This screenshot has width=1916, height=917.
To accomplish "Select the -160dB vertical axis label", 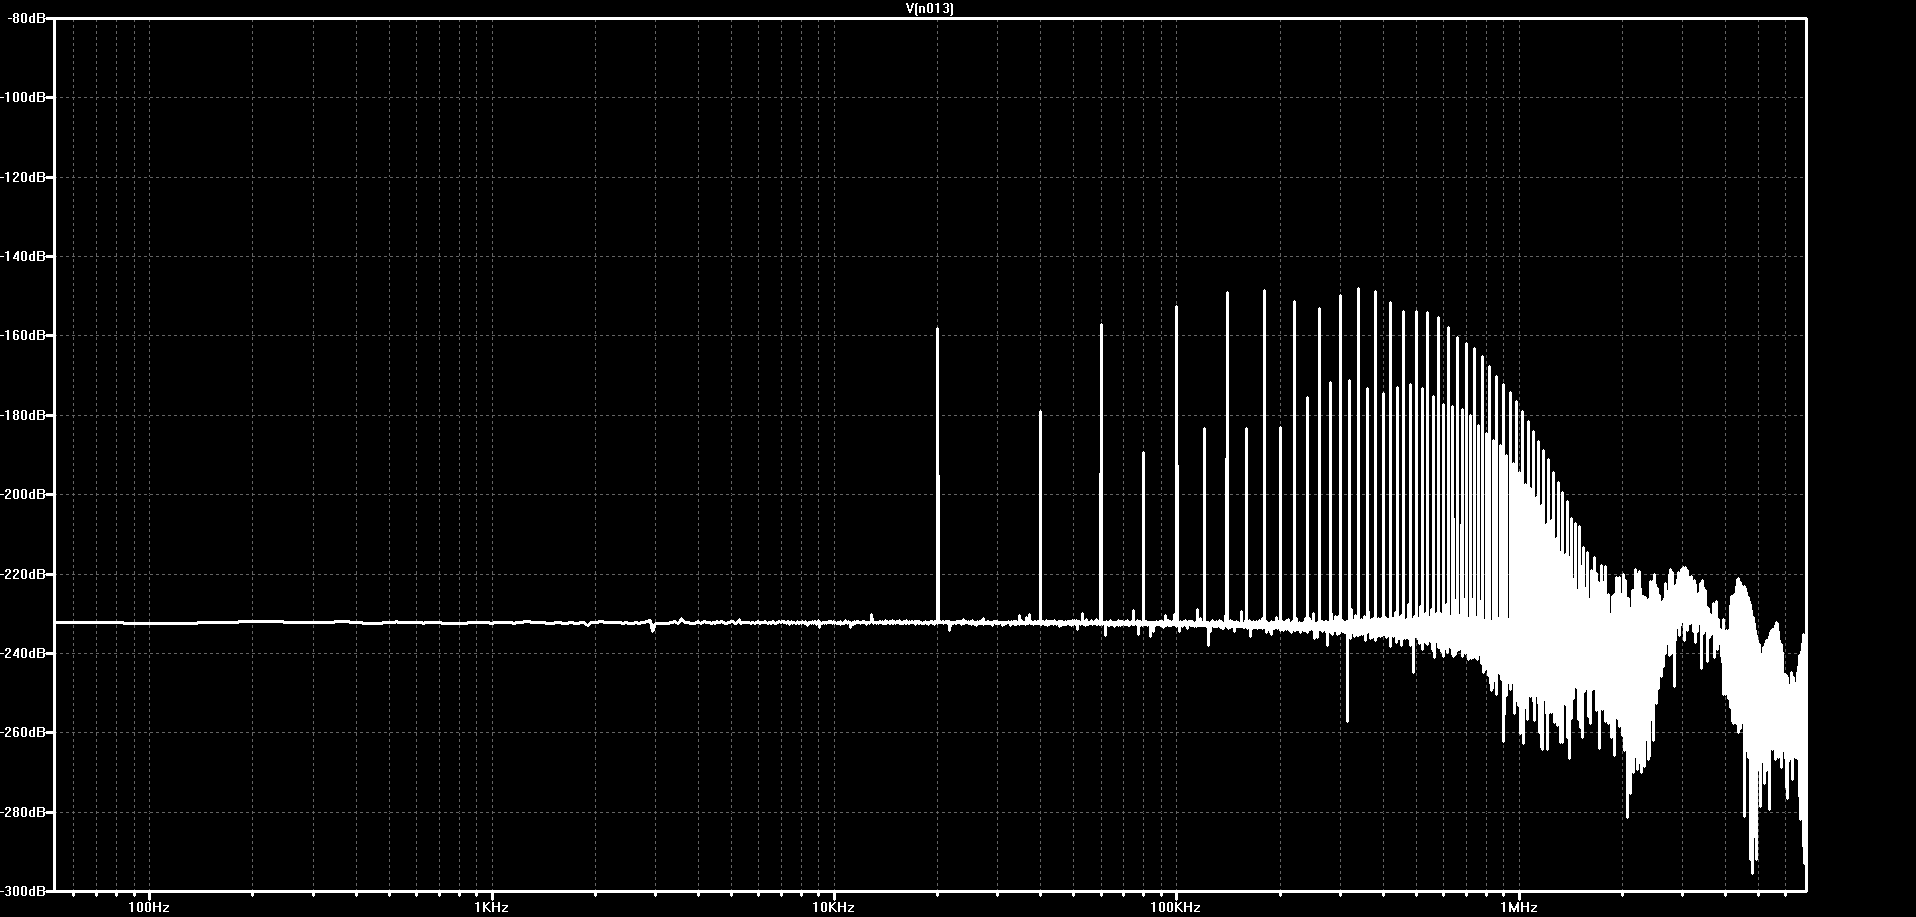I will click(23, 335).
